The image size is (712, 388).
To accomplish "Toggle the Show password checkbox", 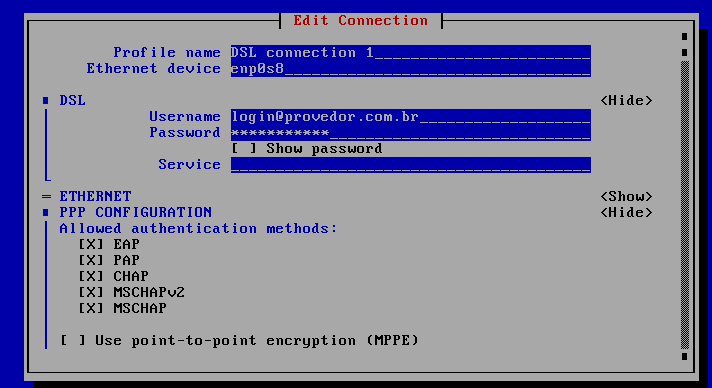I will 244,149.
